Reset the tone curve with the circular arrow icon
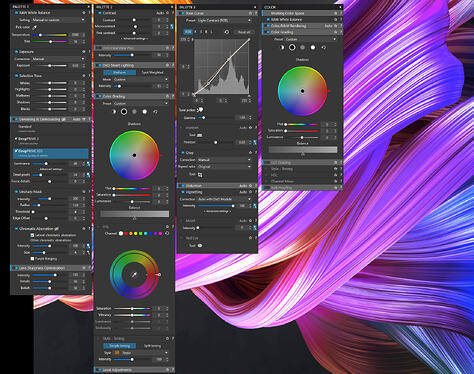Screen dimensions: 474x374 pos(227,32)
